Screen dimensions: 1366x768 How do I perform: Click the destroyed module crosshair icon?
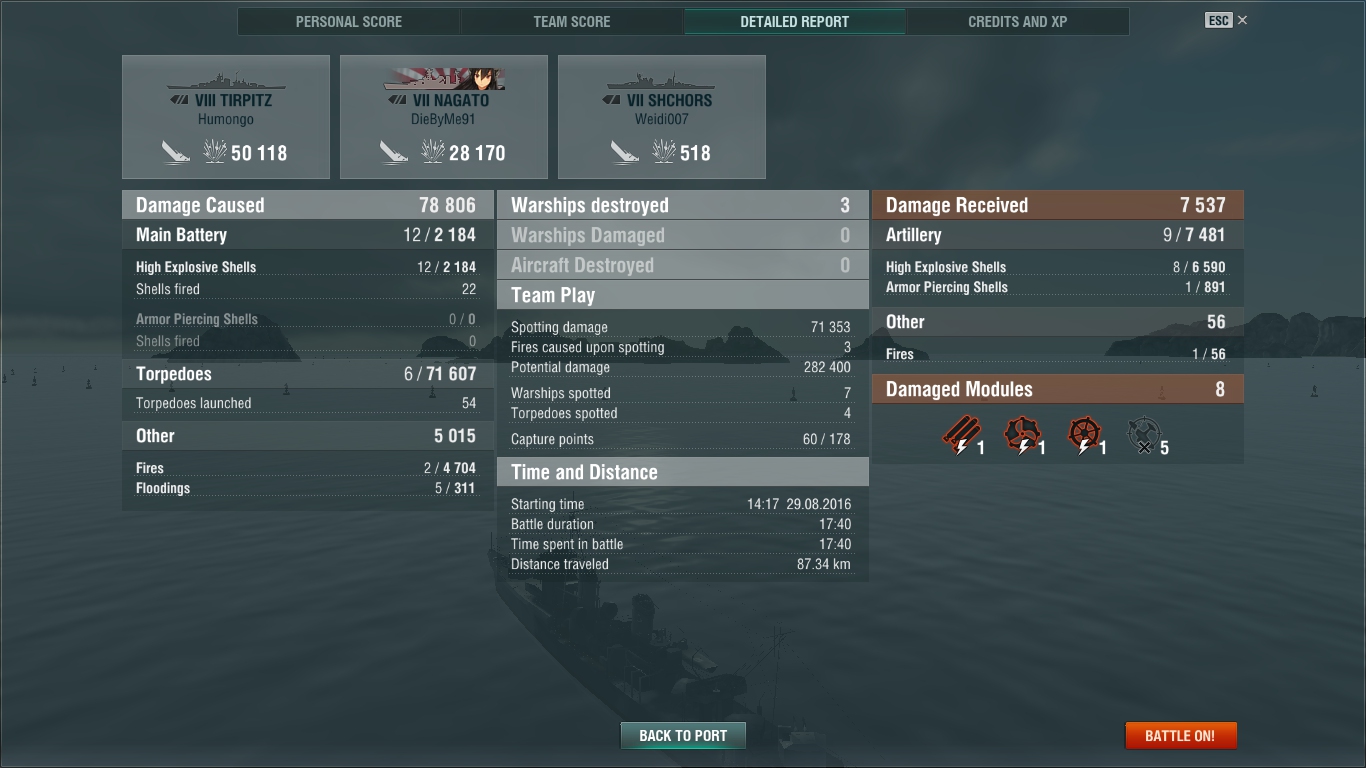click(1144, 437)
